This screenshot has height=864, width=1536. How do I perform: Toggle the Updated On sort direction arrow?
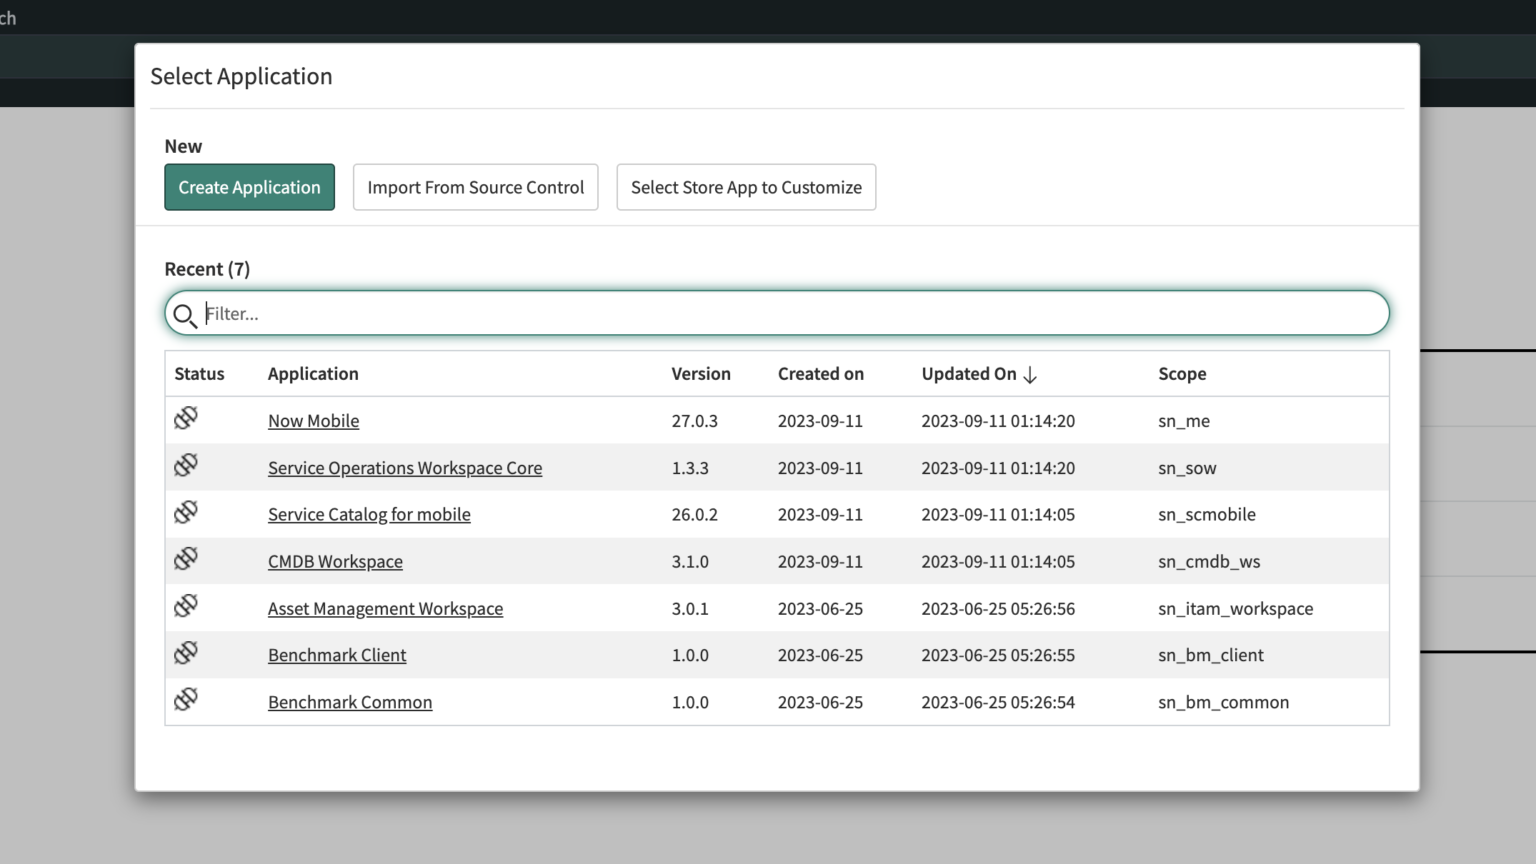coord(1031,374)
